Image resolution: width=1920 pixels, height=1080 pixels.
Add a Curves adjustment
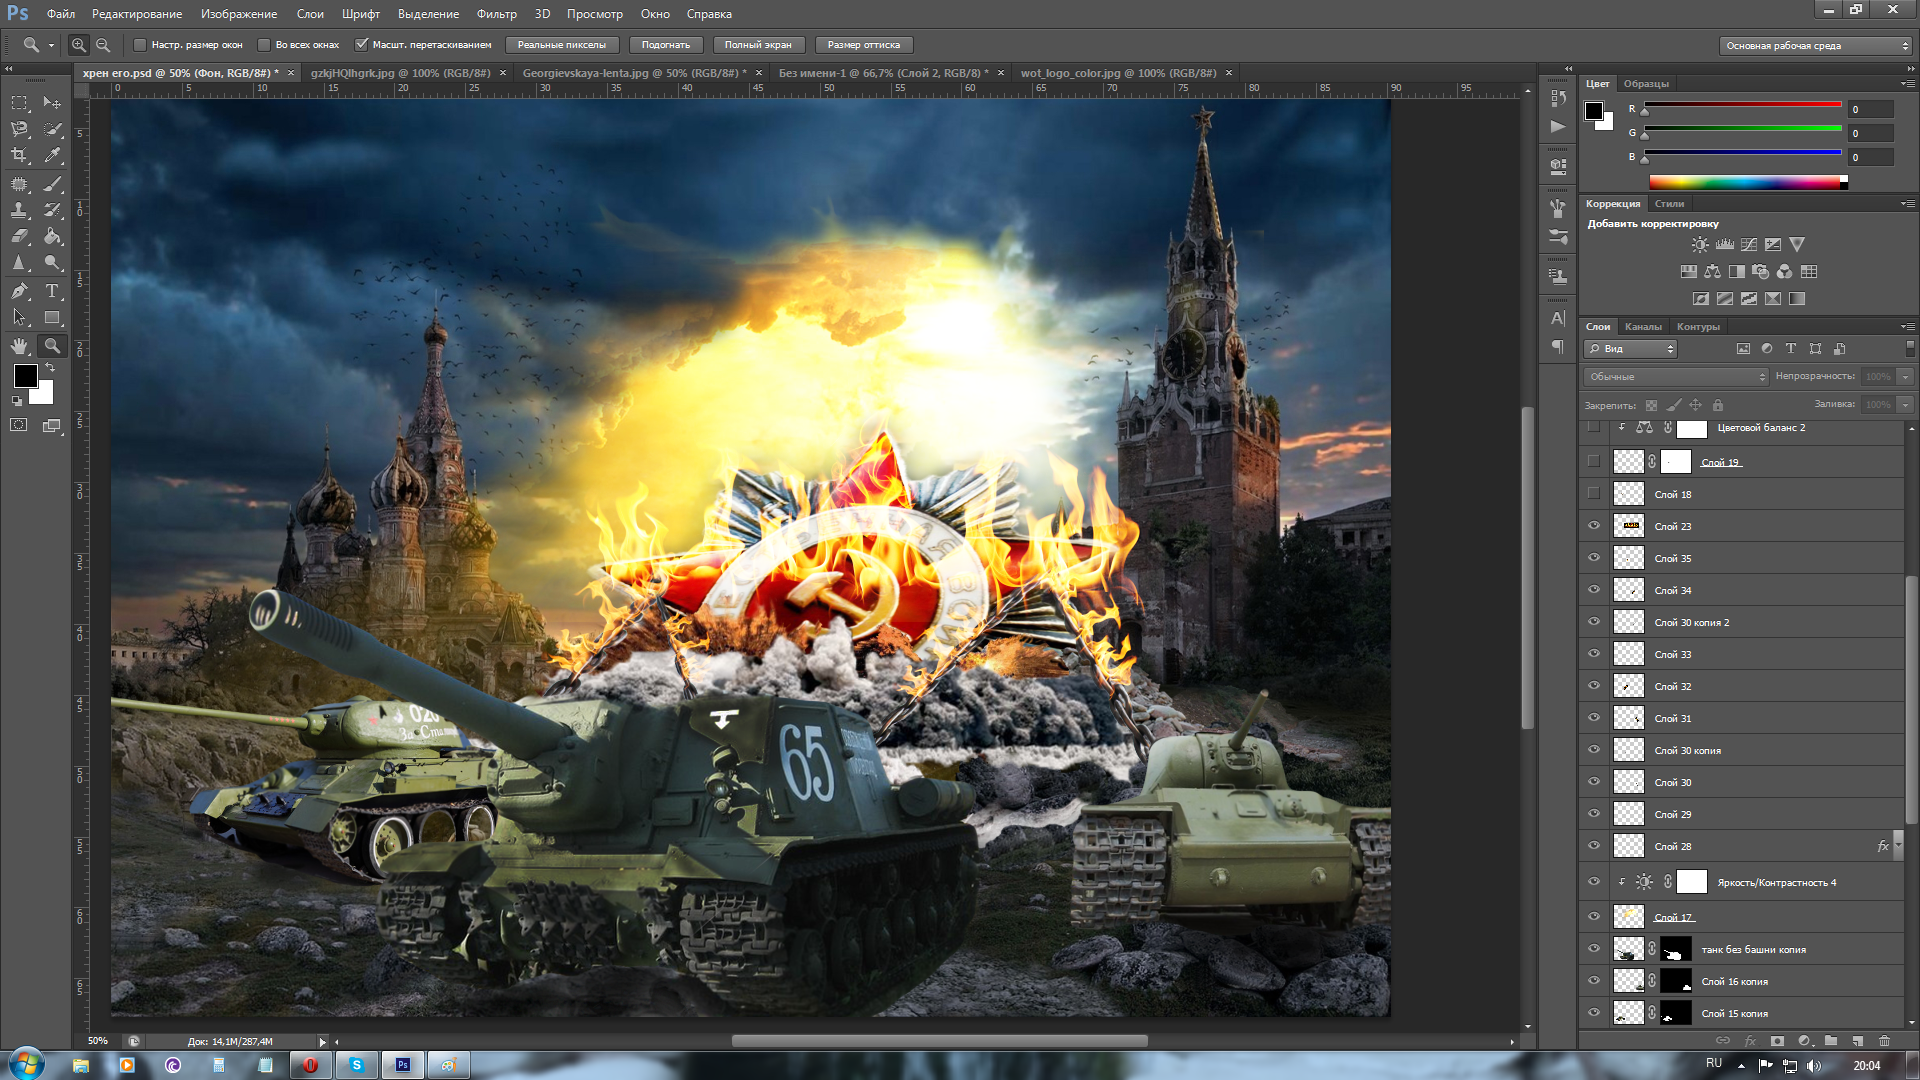tap(1749, 244)
